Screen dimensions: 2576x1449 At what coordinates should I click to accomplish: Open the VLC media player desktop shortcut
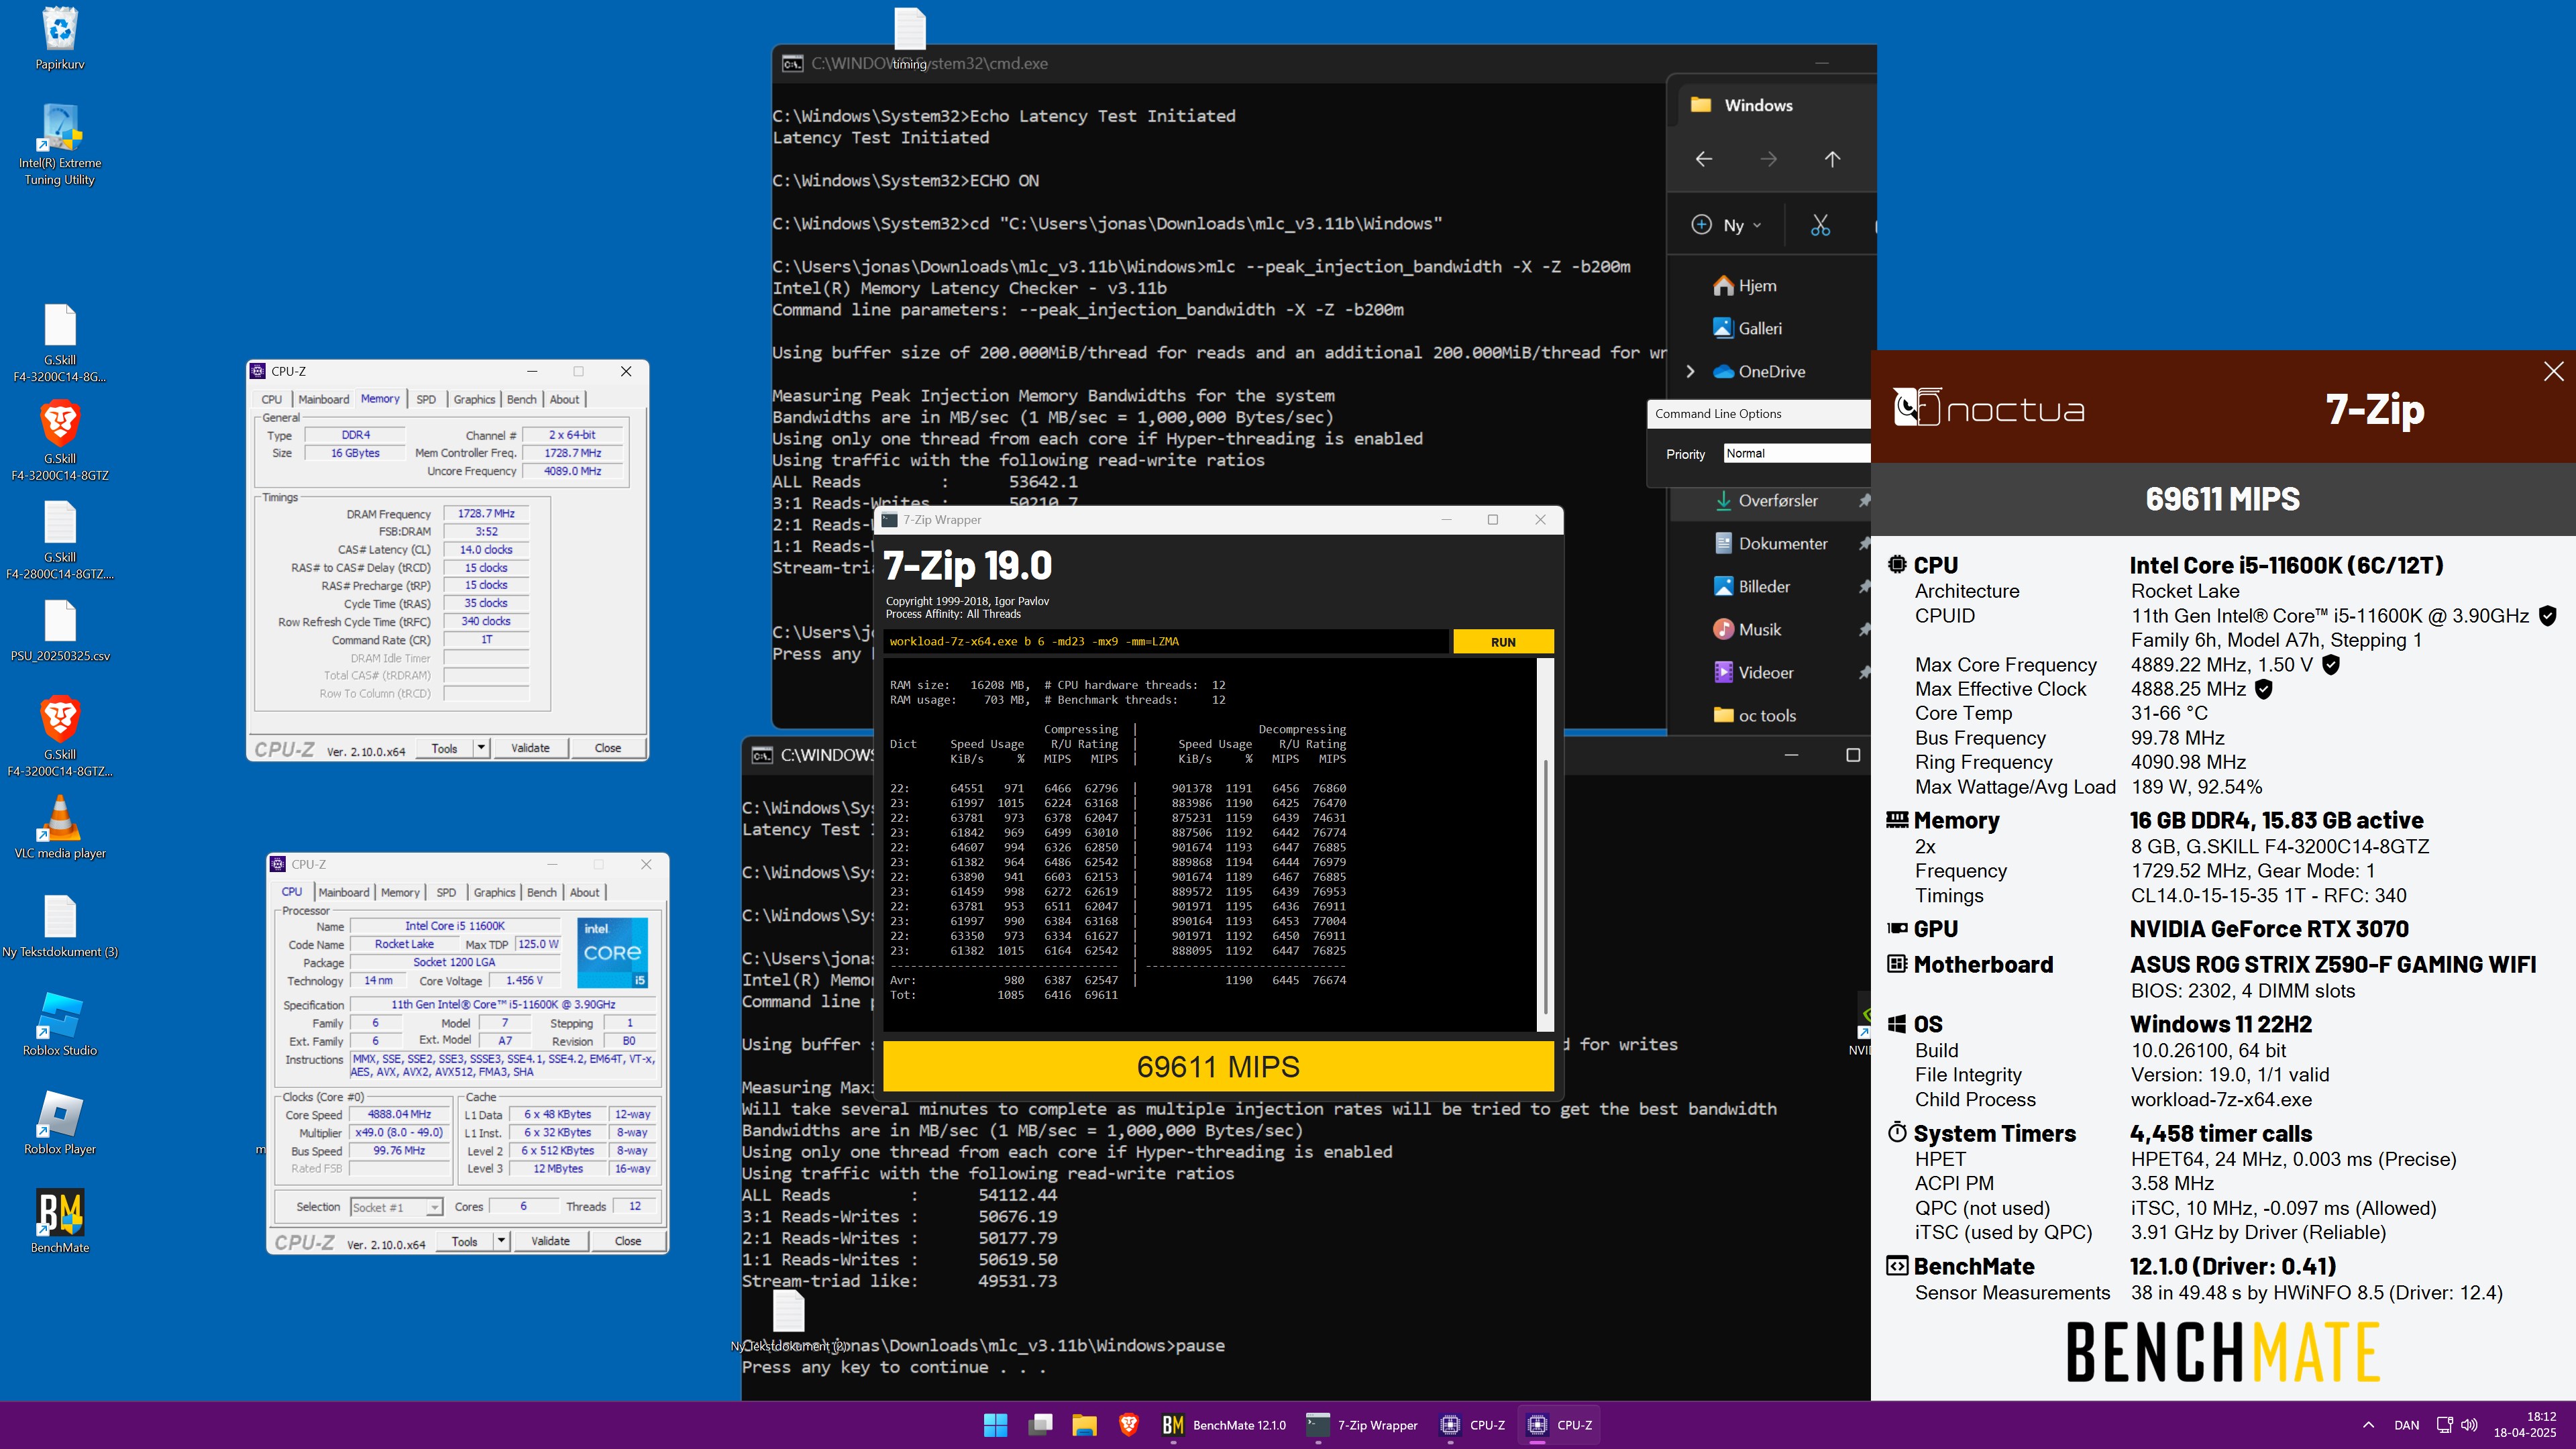pyautogui.click(x=60, y=826)
